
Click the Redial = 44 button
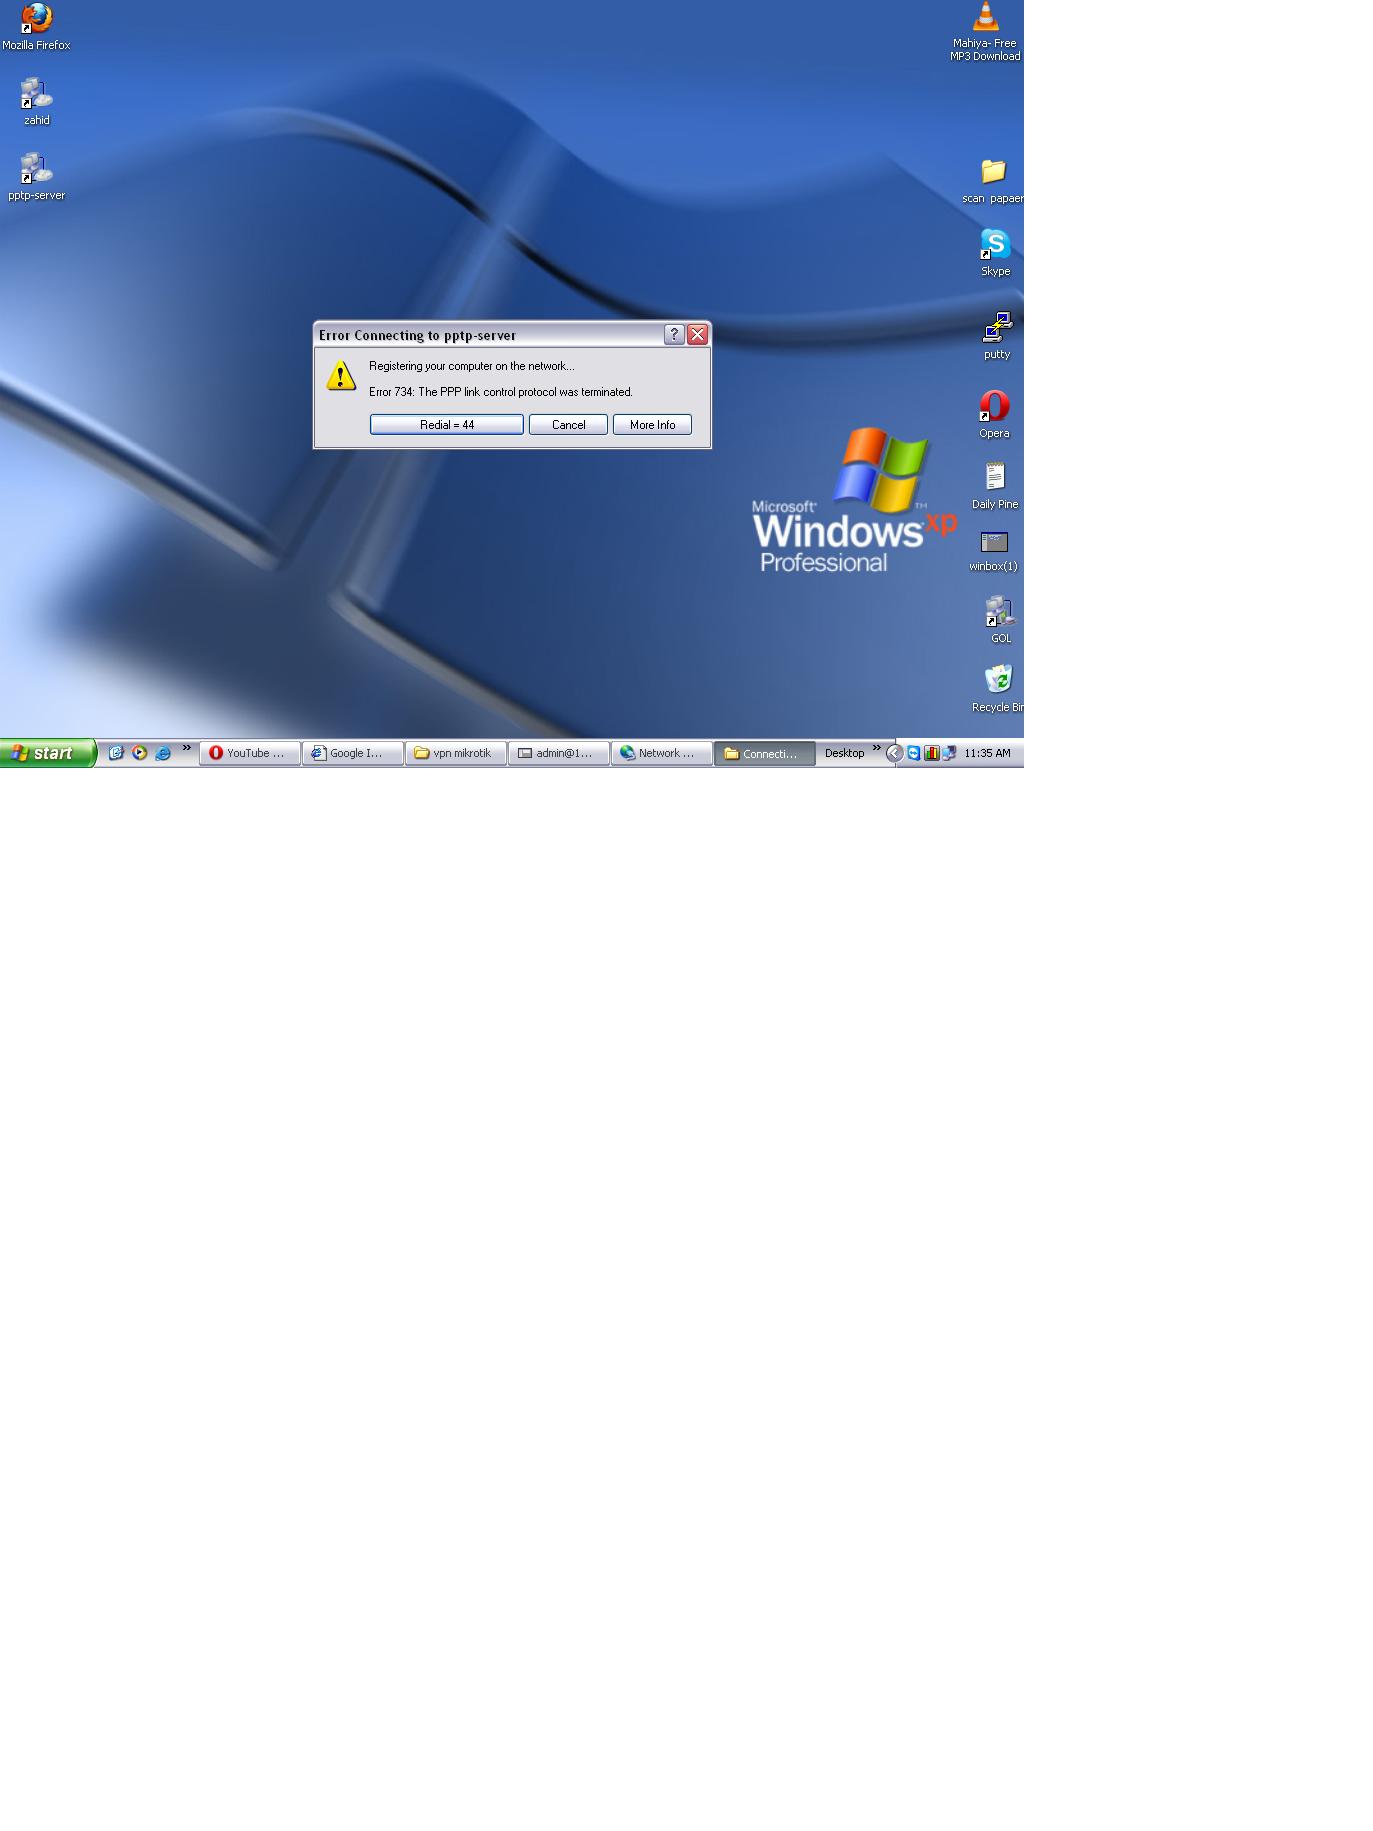446,425
